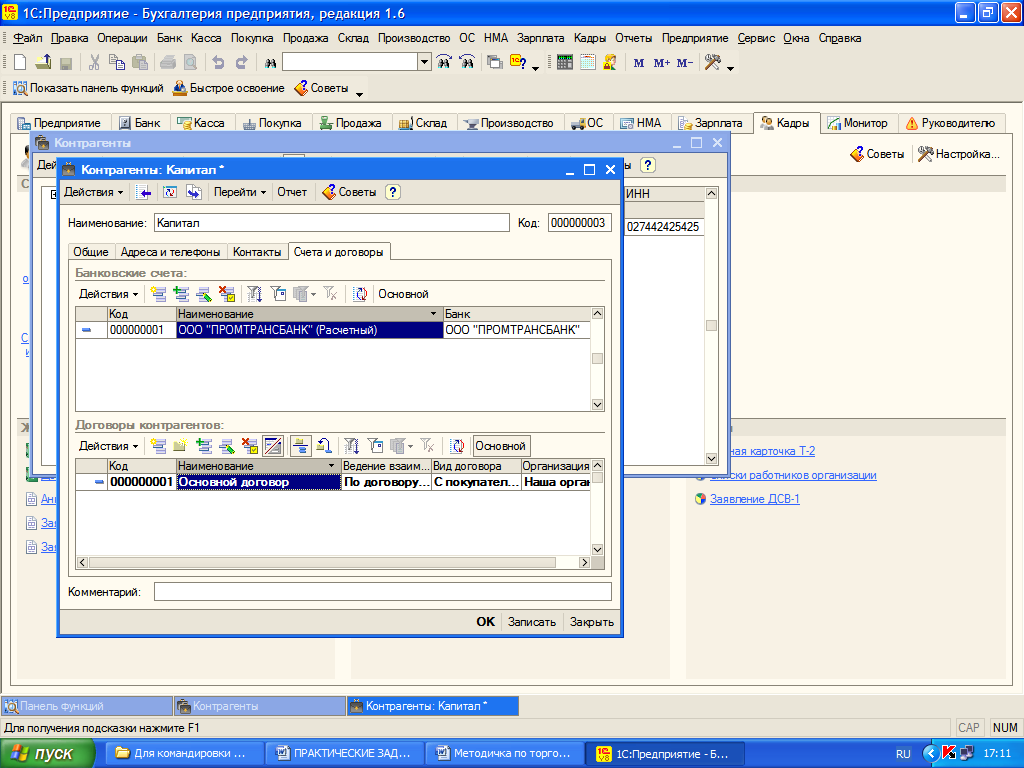This screenshot has width=1024, height=768.
Task: Open Действия dropdown in bank accounts section
Action: (108, 294)
